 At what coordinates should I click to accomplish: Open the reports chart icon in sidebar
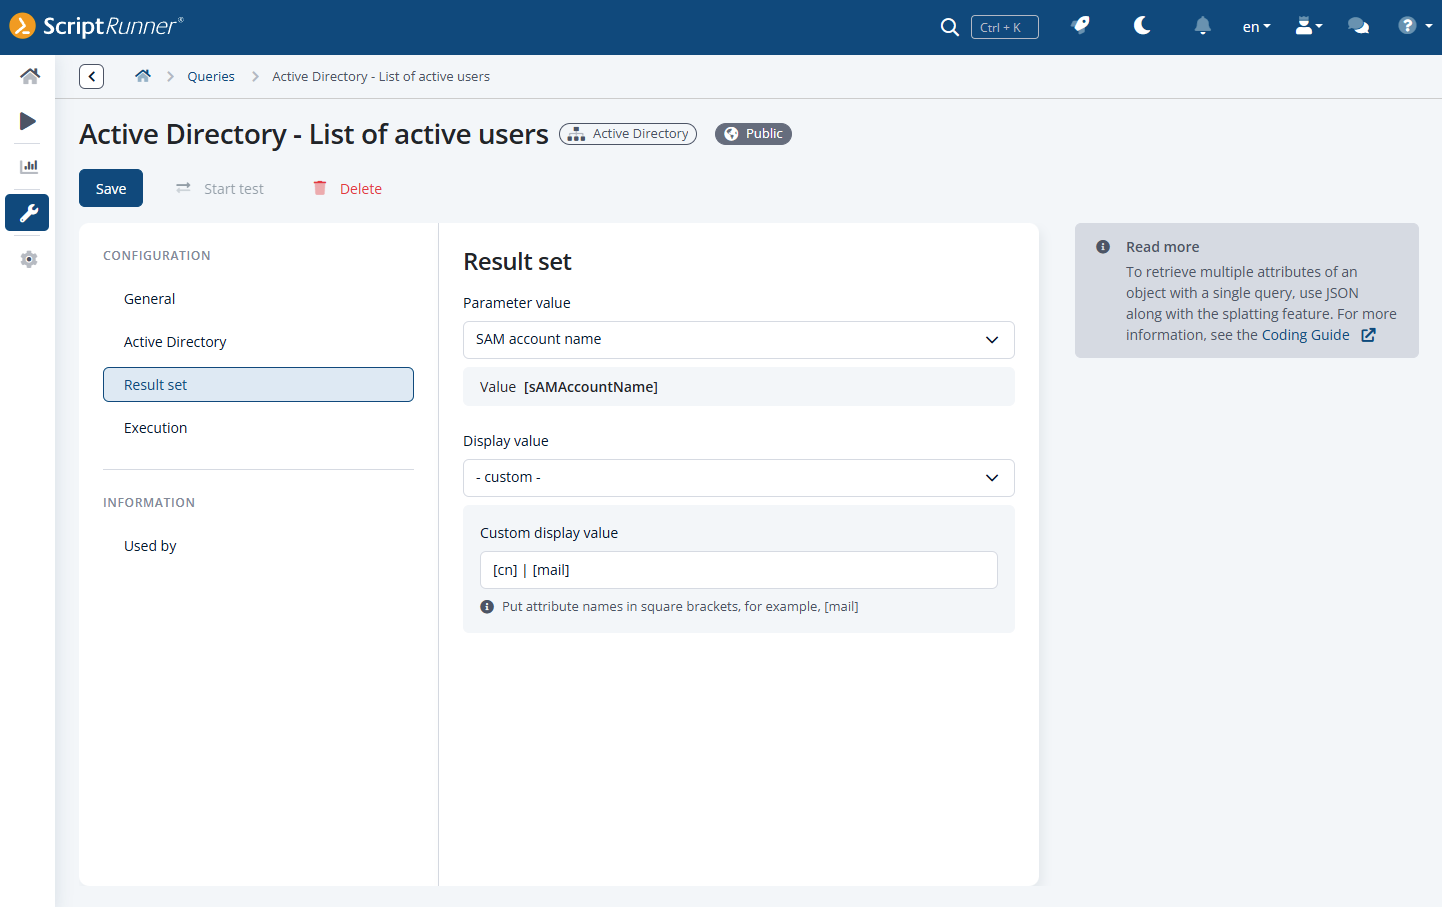(29, 166)
